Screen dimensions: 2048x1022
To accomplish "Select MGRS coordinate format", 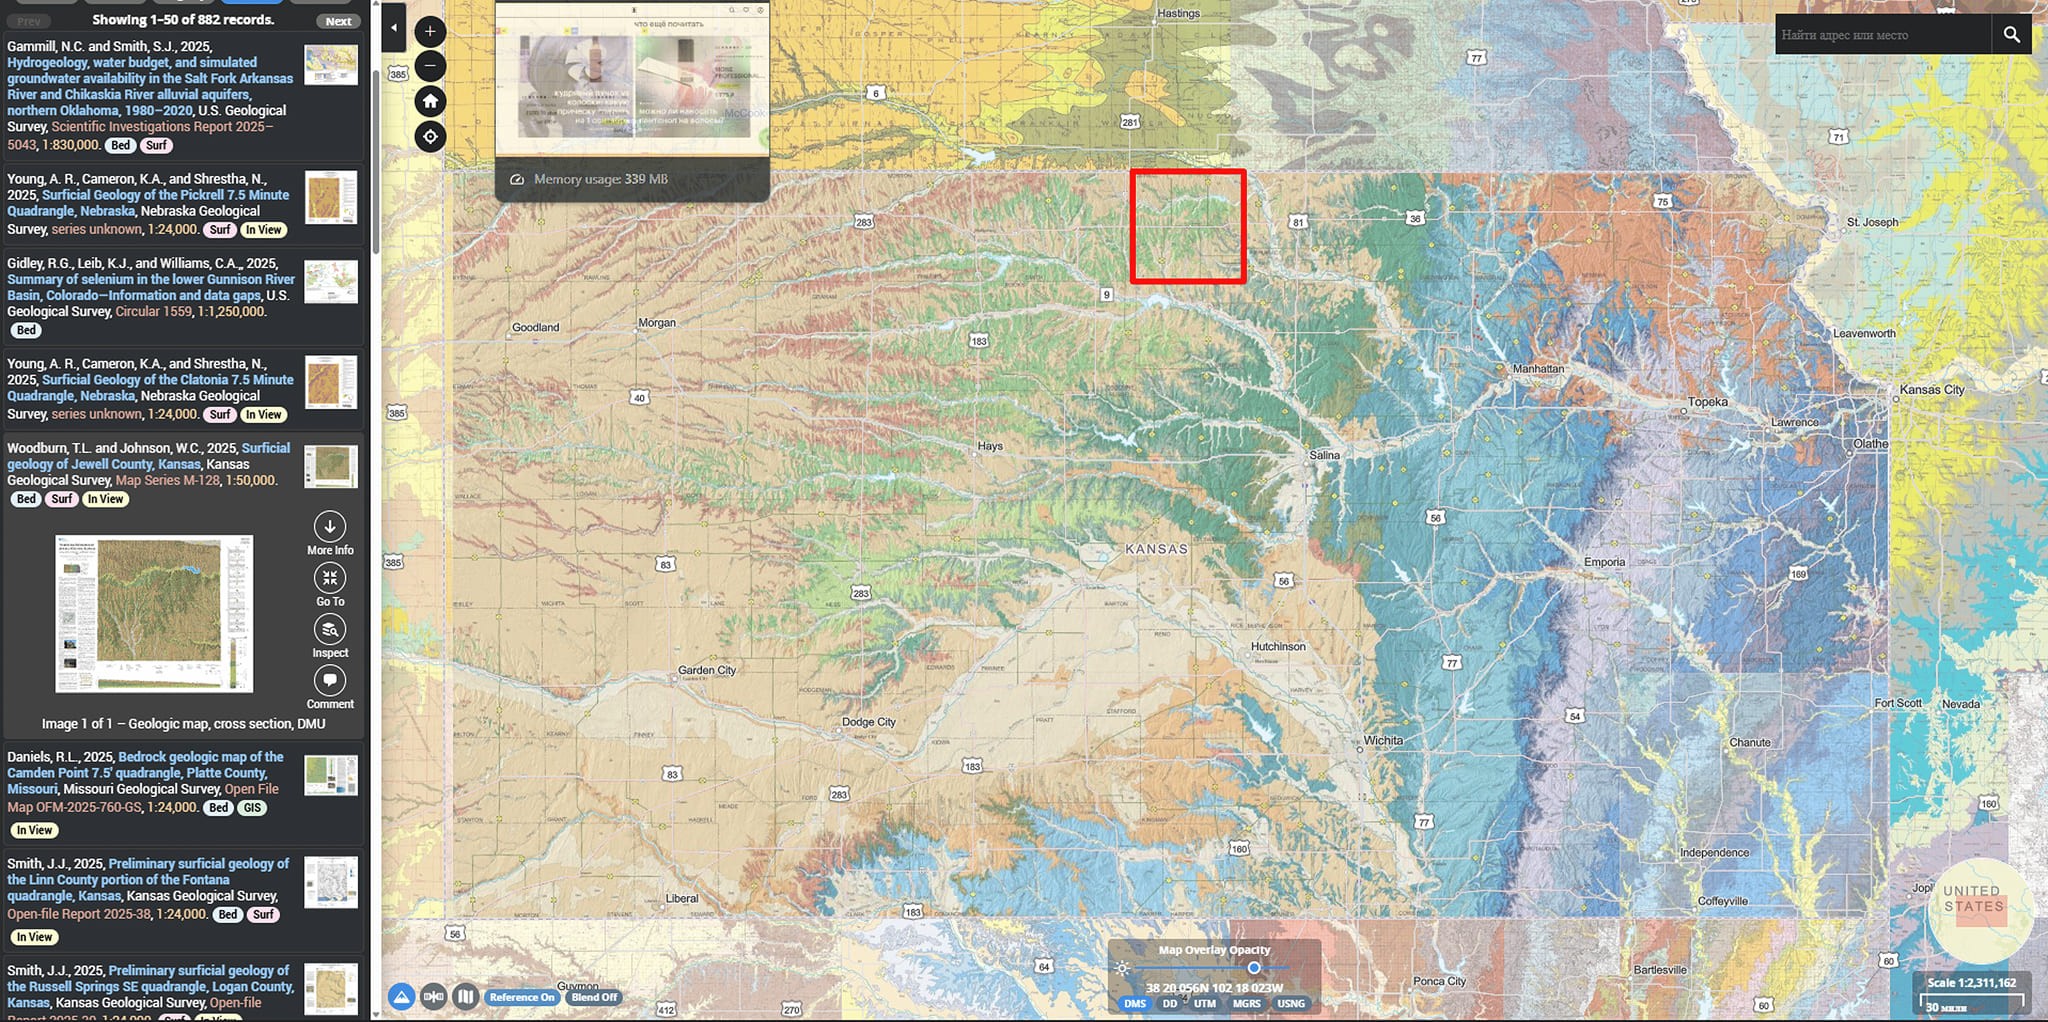I will point(1246,1004).
